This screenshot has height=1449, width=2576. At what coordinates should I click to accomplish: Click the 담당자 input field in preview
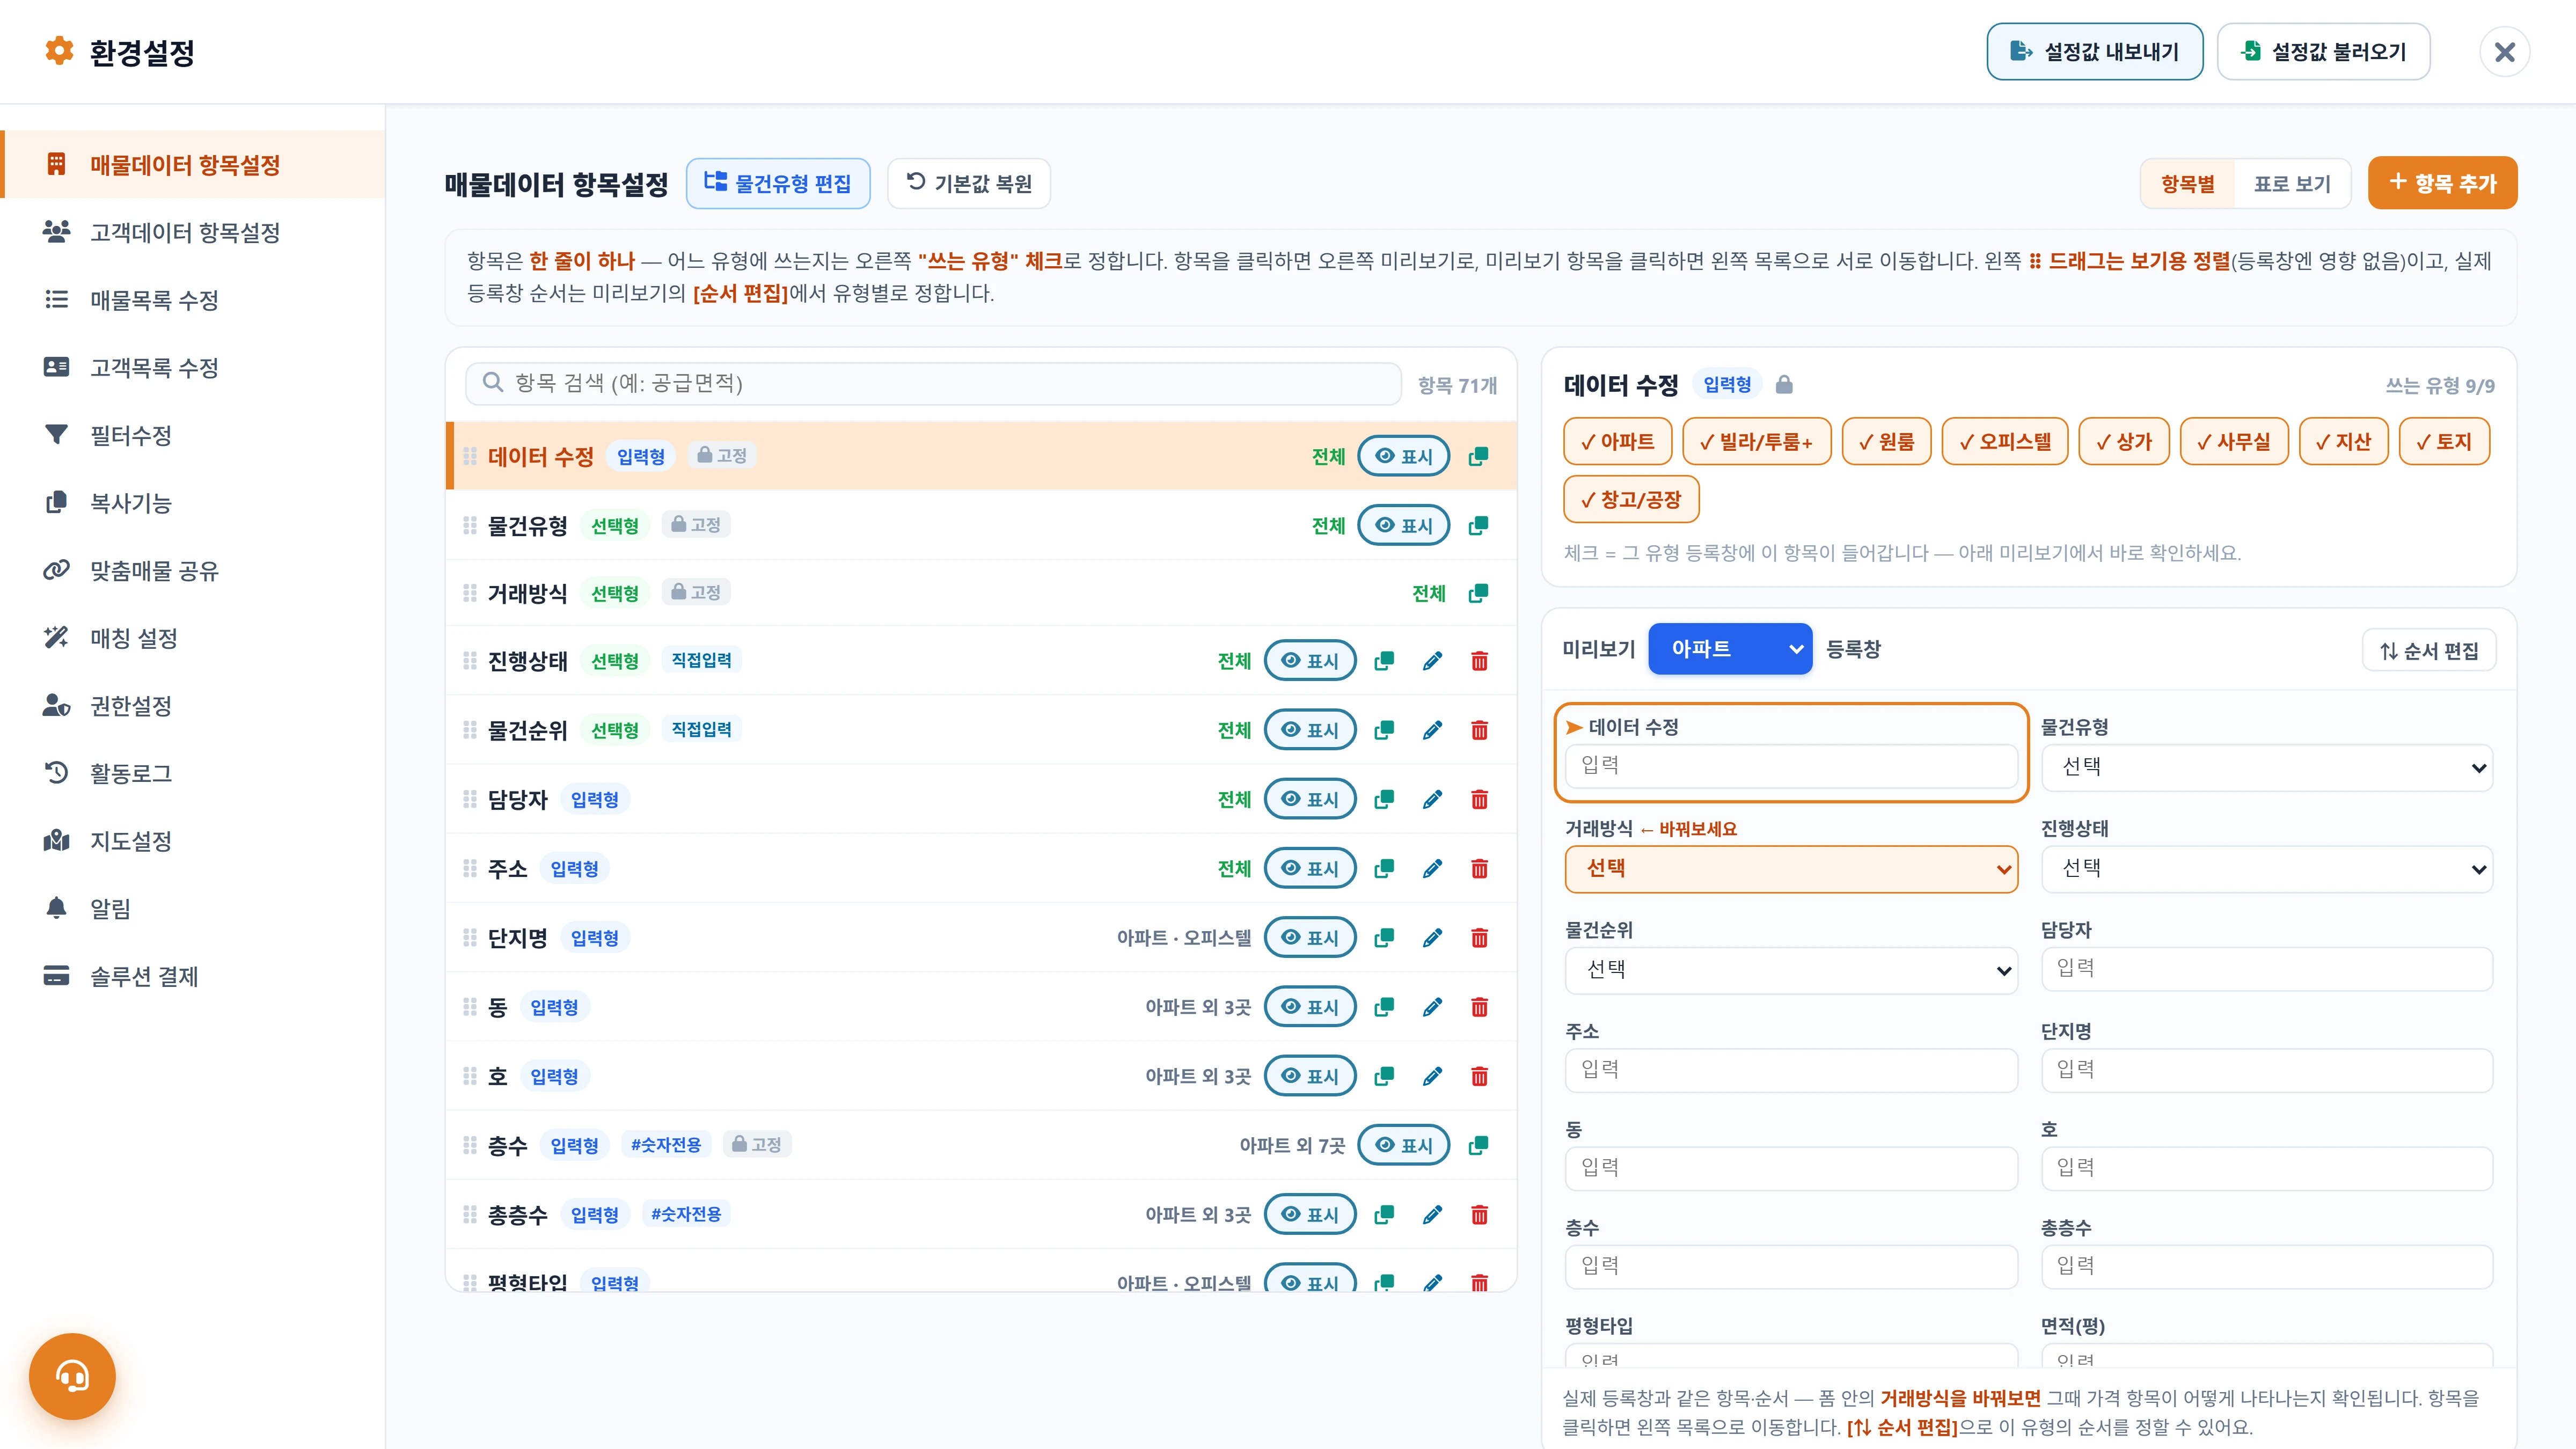[2266, 969]
